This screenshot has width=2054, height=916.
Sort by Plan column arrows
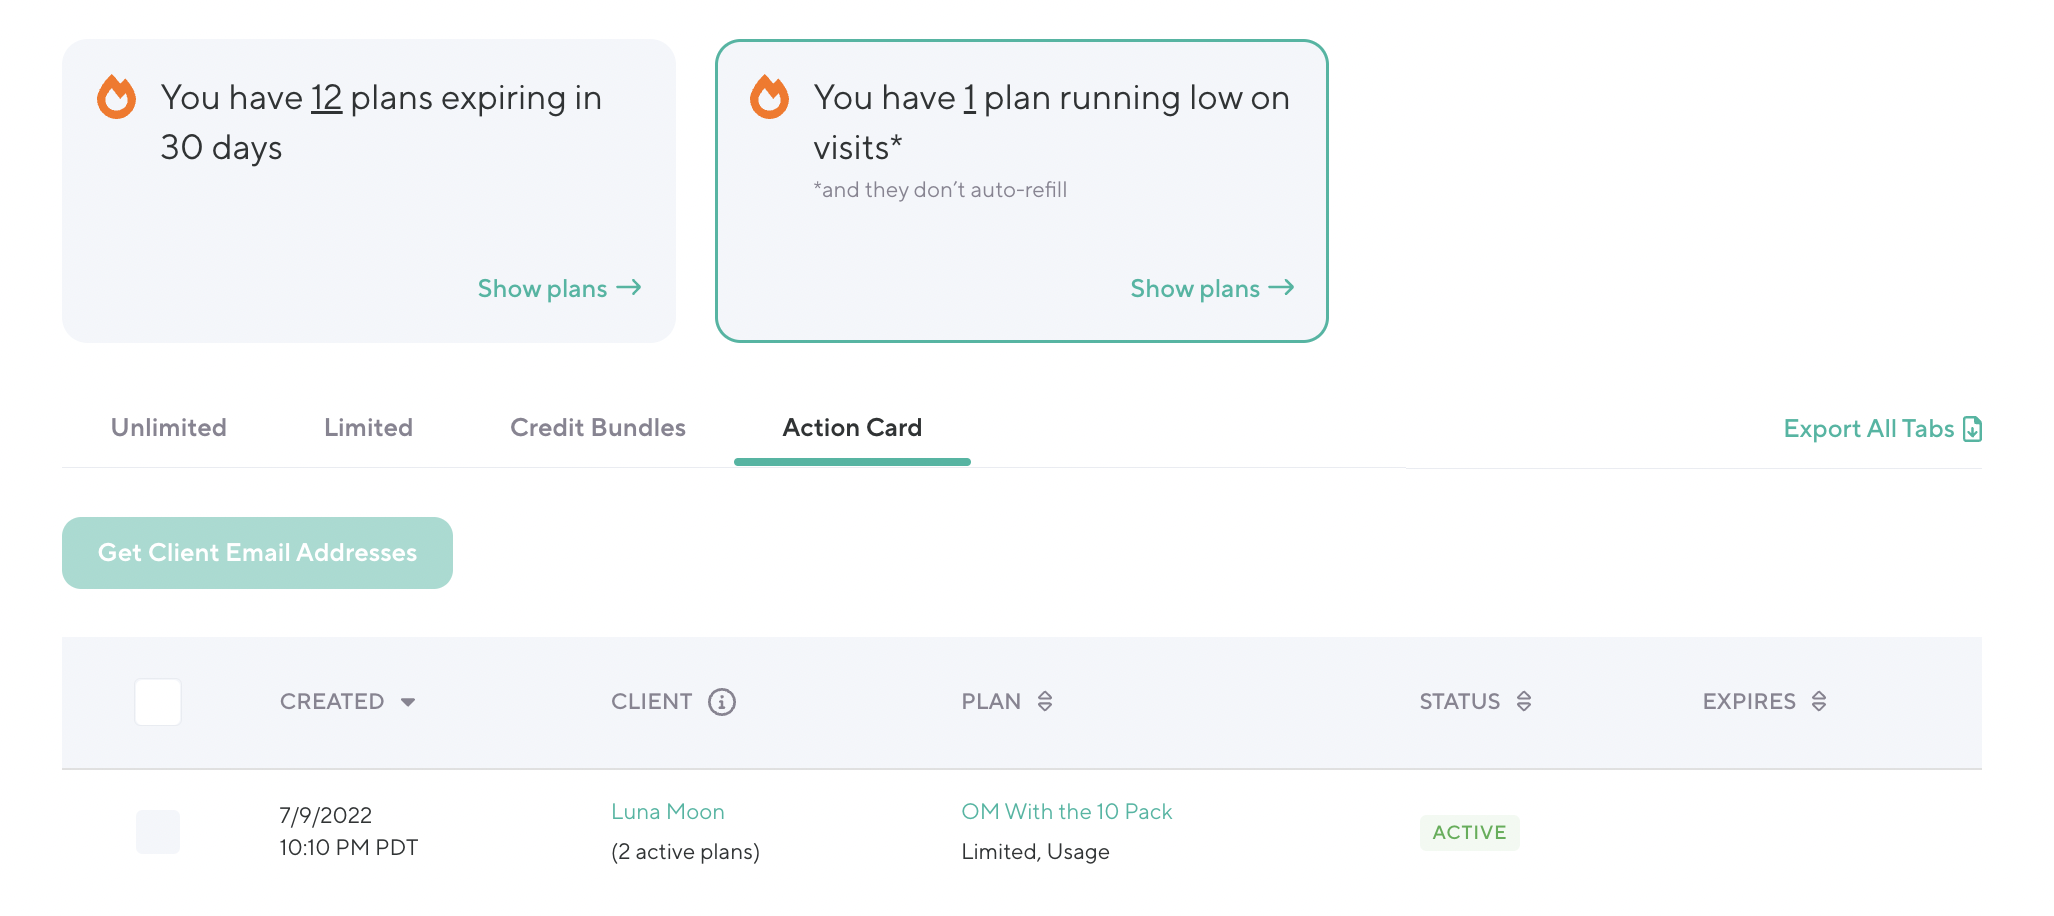pyautogui.click(x=1045, y=701)
